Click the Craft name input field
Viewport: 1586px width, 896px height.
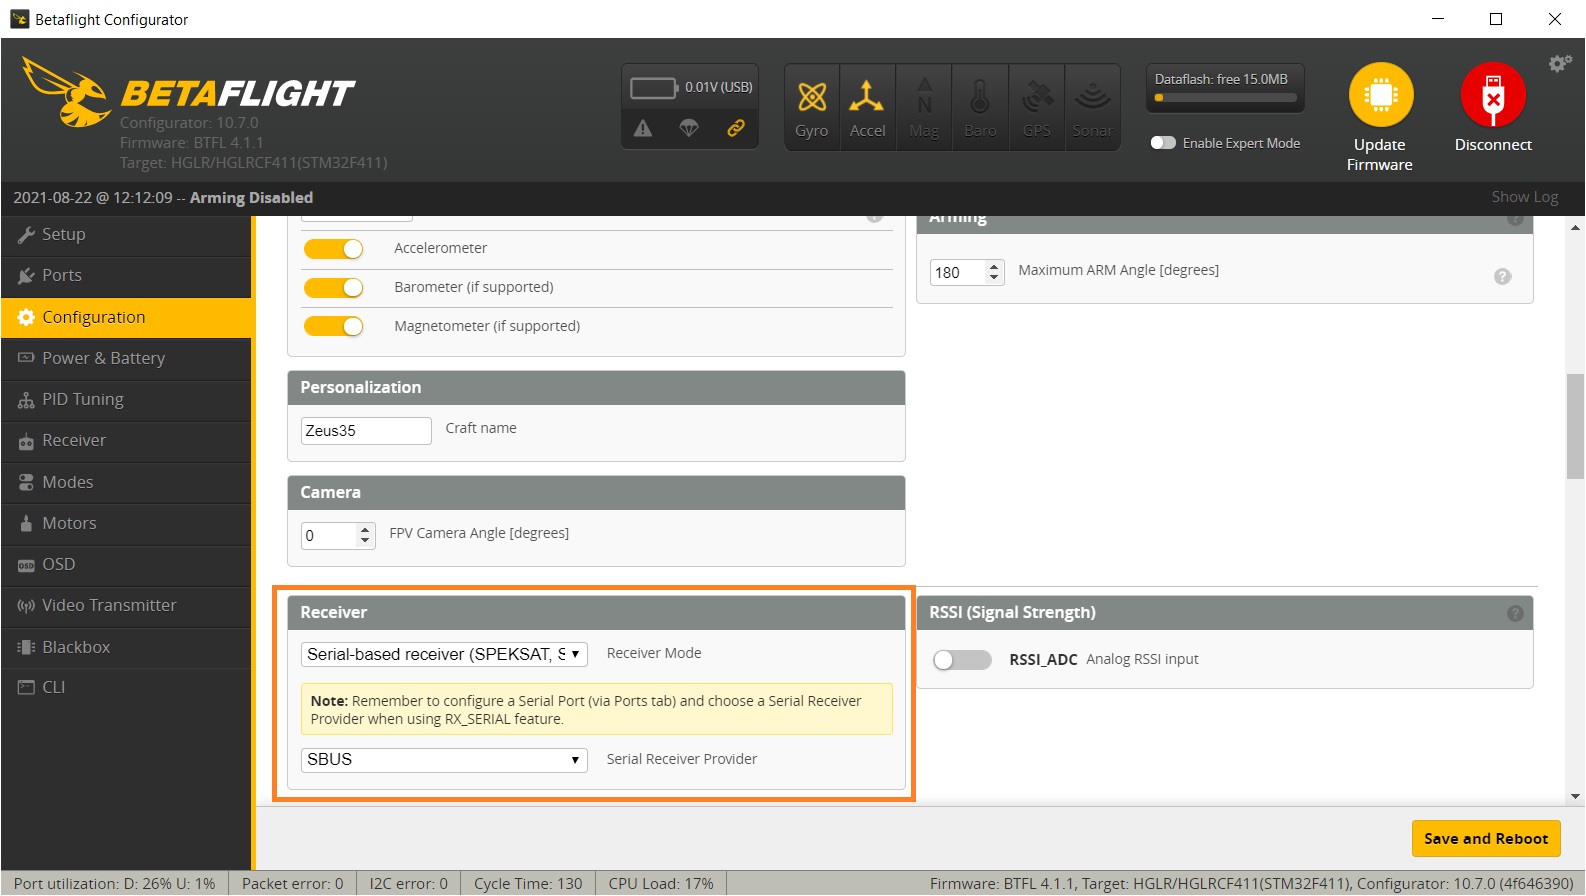pyautogui.click(x=366, y=431)
